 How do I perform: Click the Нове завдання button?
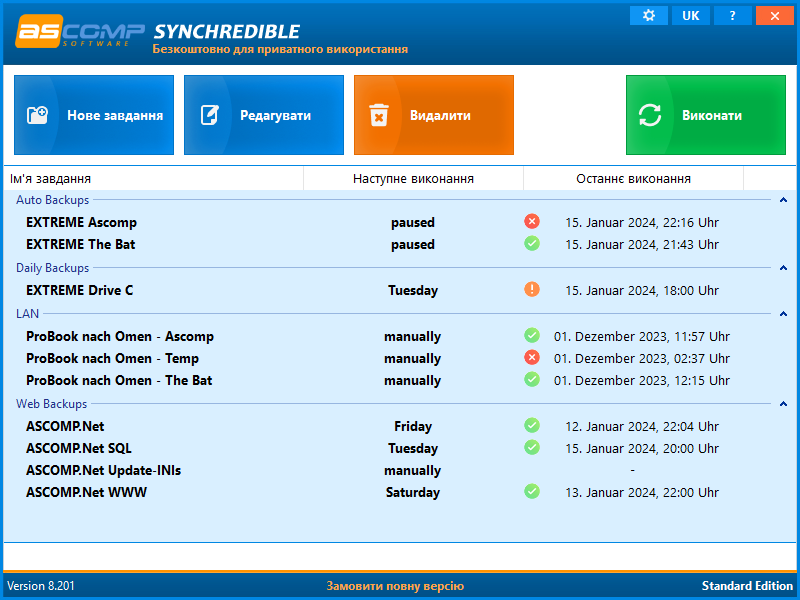click(x=94, y=115)
